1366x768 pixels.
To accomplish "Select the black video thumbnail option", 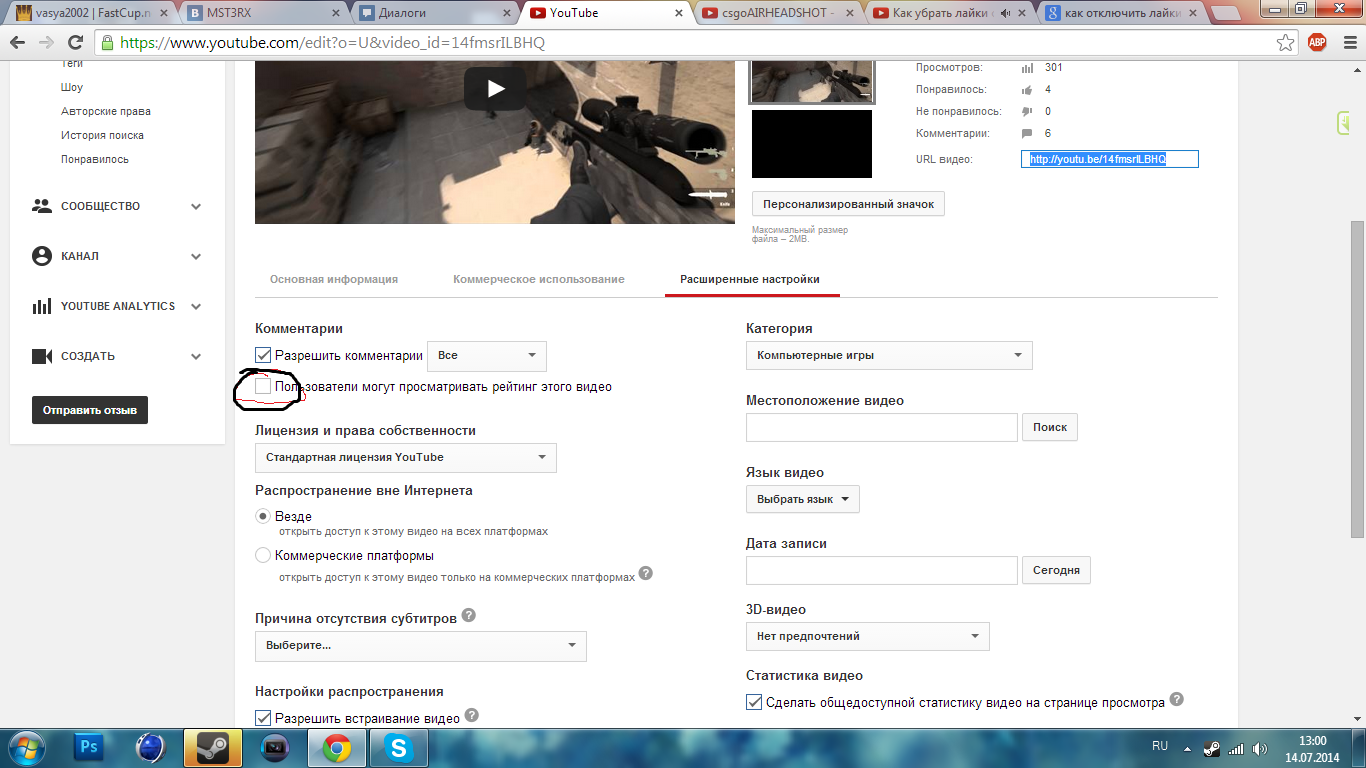I will [812, 144].
